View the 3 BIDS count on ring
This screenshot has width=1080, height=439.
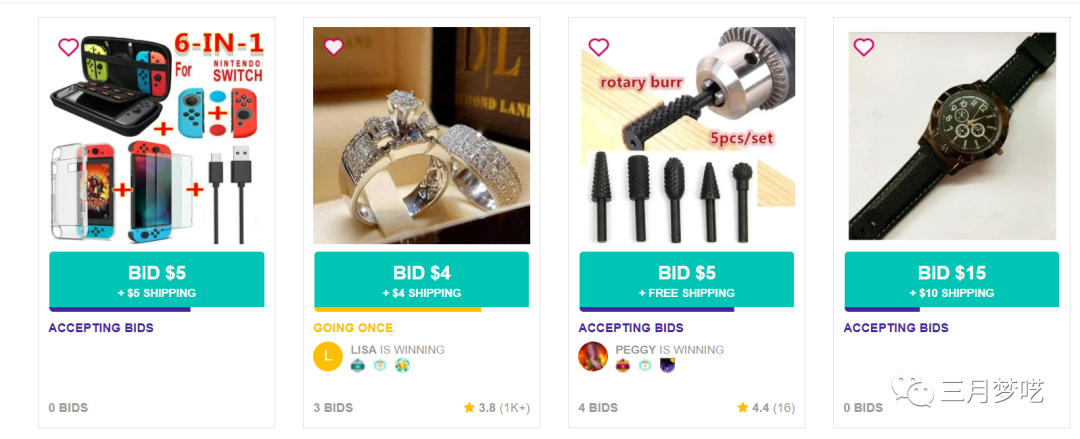tap(333, 408)
